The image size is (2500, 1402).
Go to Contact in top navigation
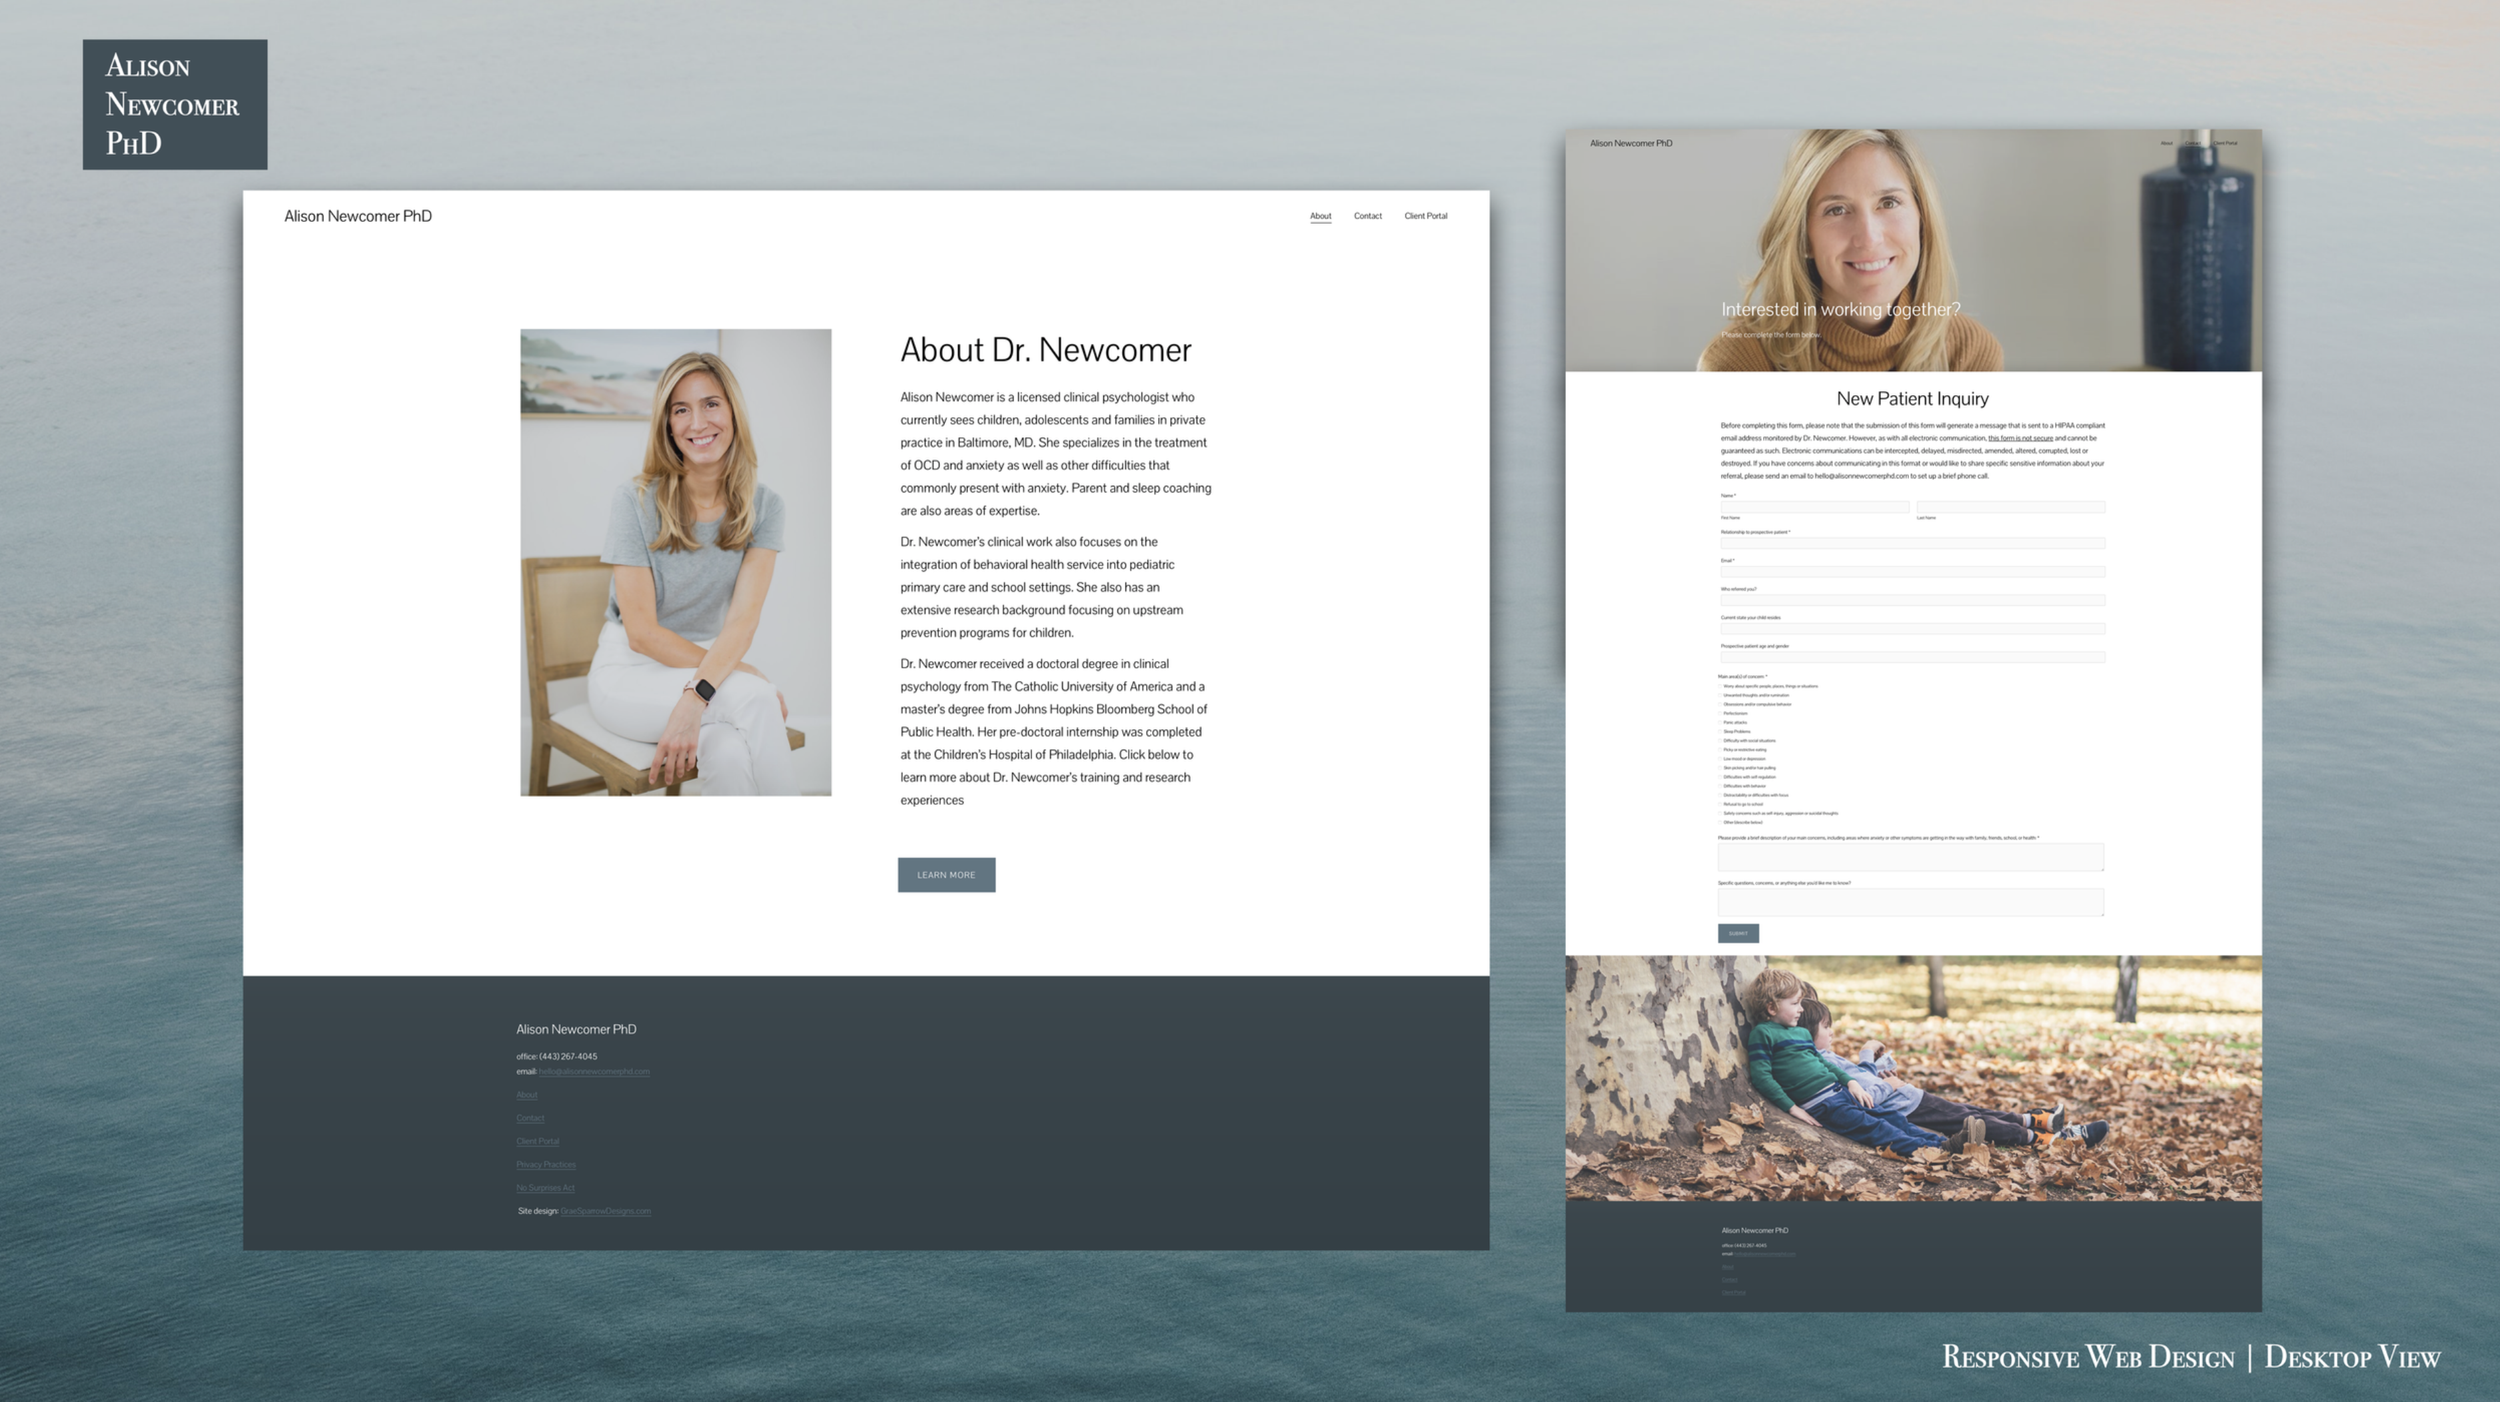click(x=1367, y=216)
